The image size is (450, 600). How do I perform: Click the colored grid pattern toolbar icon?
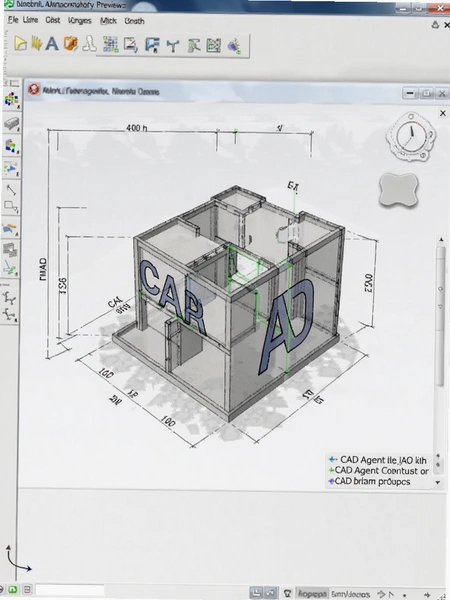pyautogui.click(x=111, y=45)
